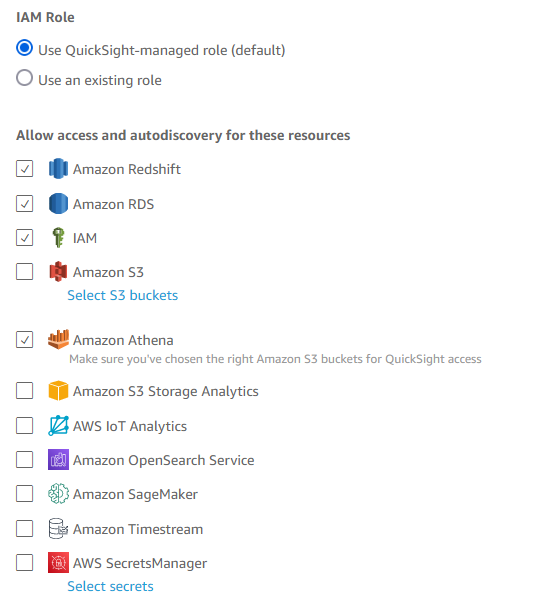Click the Amazon RDS service icon
The width and height of the screenshot is (557, 606).
58,203
